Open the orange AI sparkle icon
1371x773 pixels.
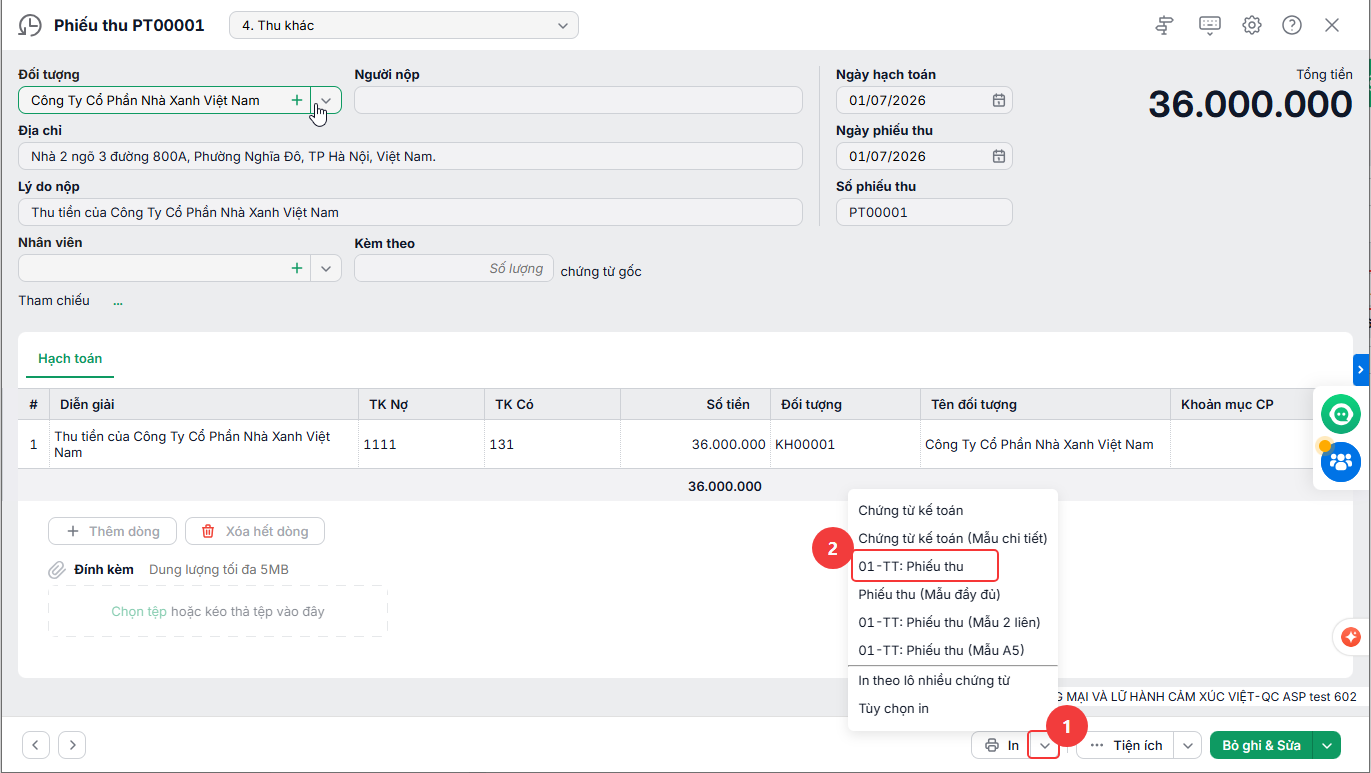point(1351,636)
